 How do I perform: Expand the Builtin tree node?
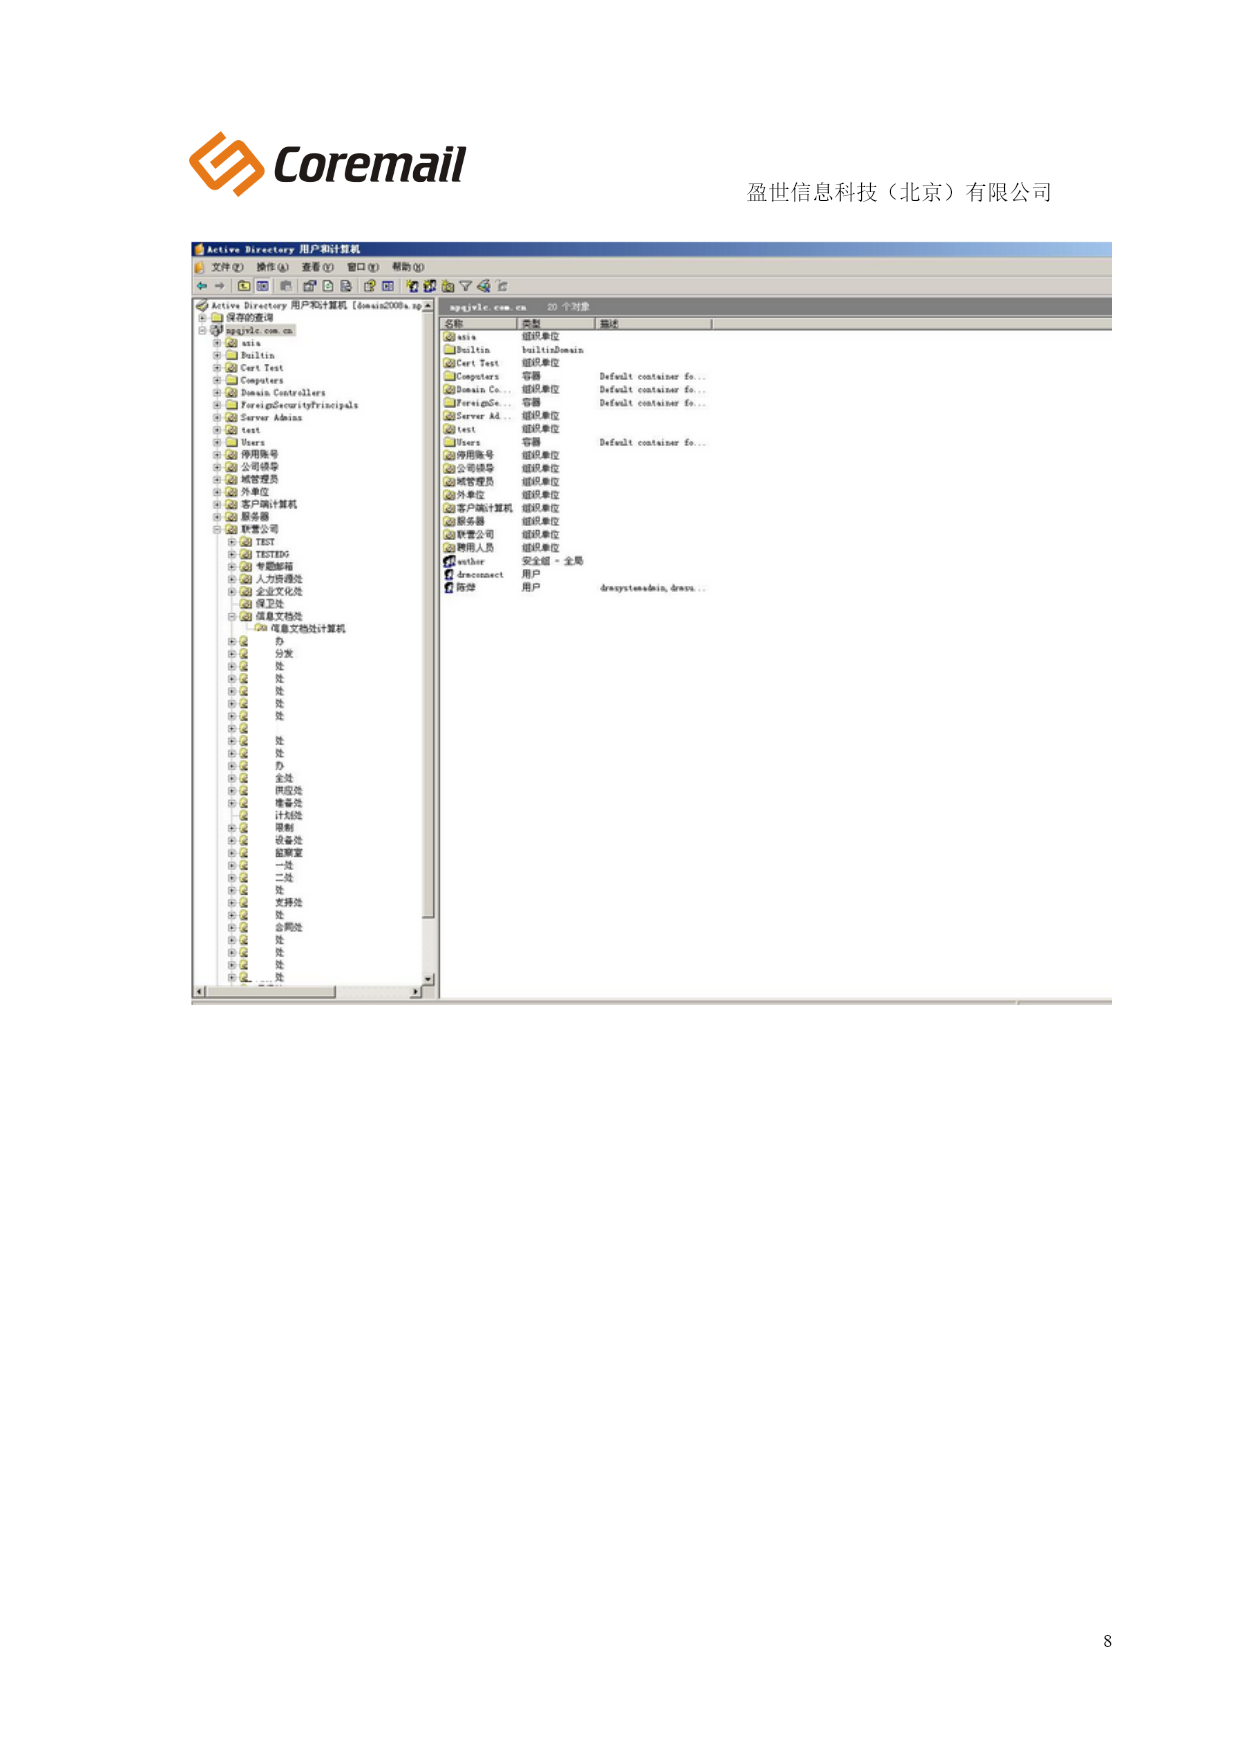(217, 355)
